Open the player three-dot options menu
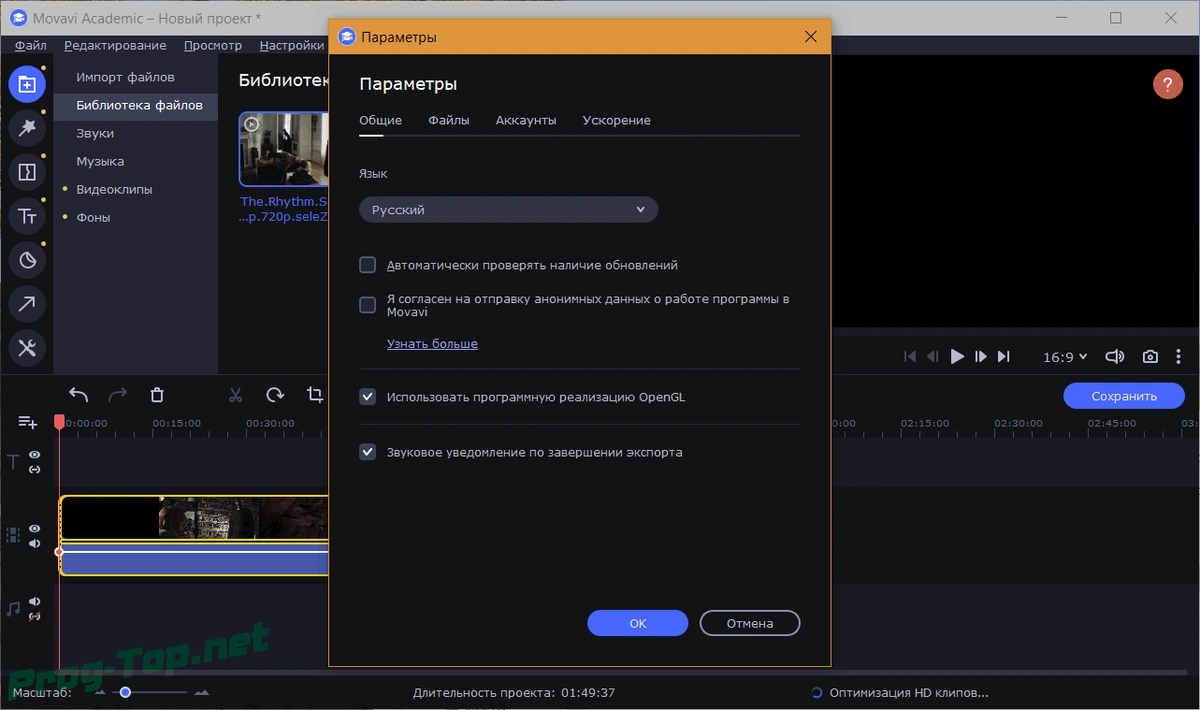The height and width of the screenshot is (710, 1200). pos(1180,357)
